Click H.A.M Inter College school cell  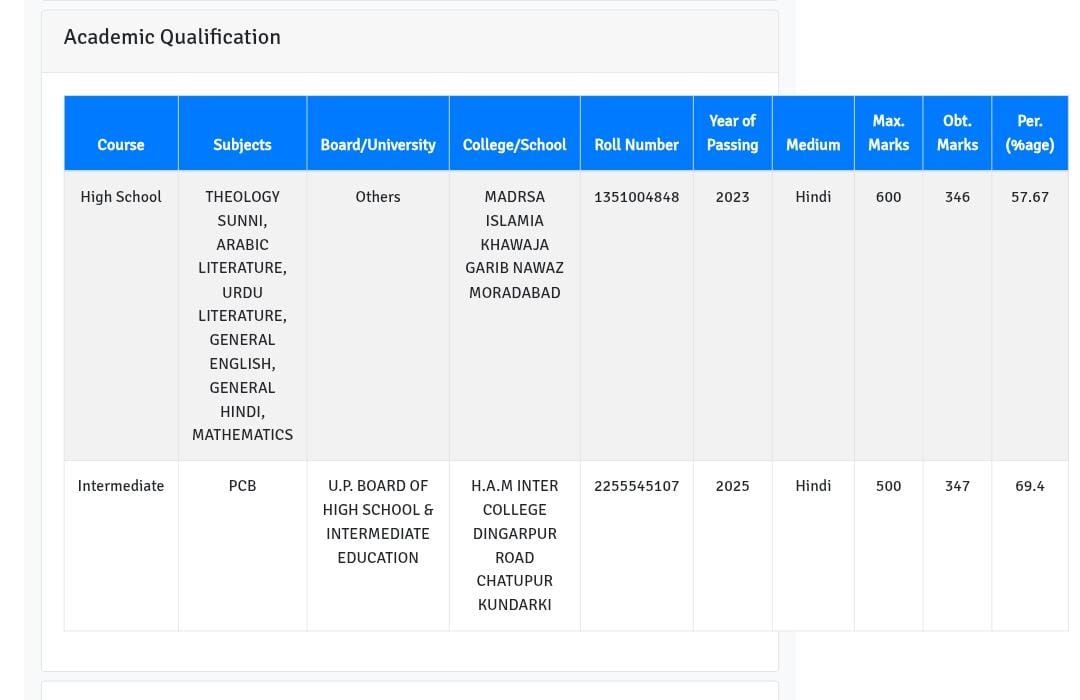tap(515, 545)
